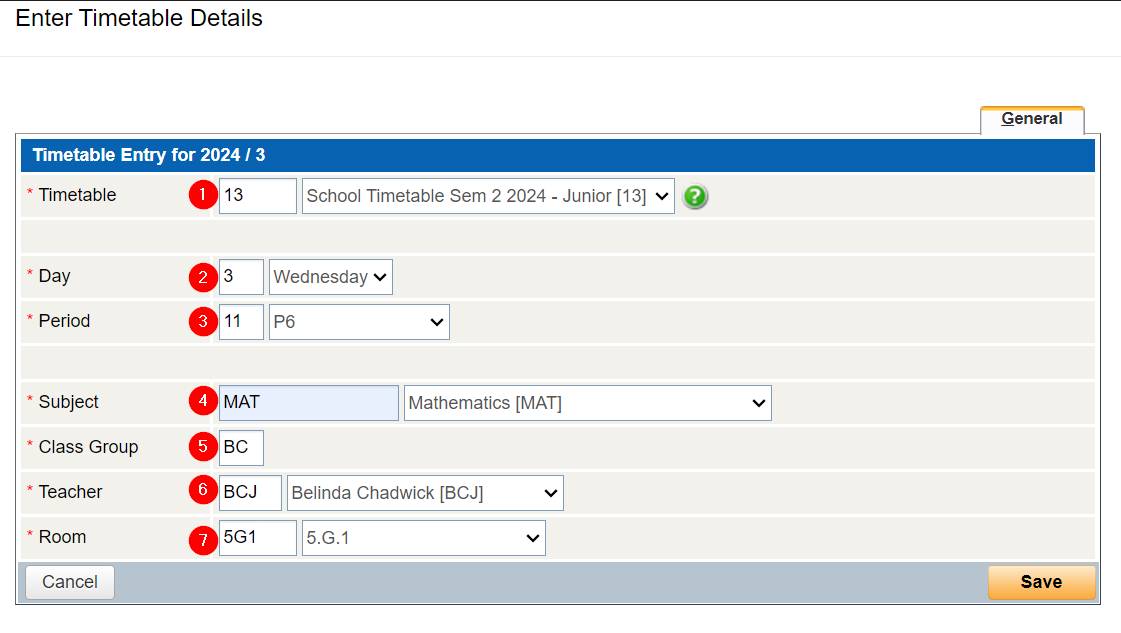Click the green help icon beside Timetable

(x=695, y=197)
